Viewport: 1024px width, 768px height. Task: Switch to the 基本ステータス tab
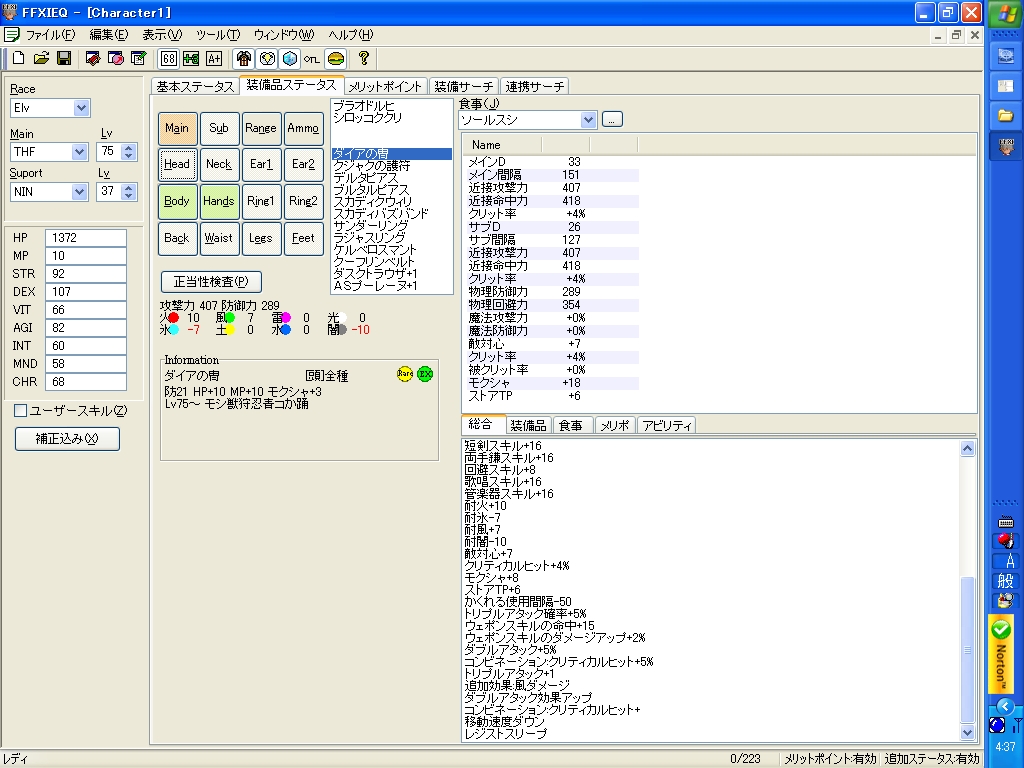[x=195, y=86]
